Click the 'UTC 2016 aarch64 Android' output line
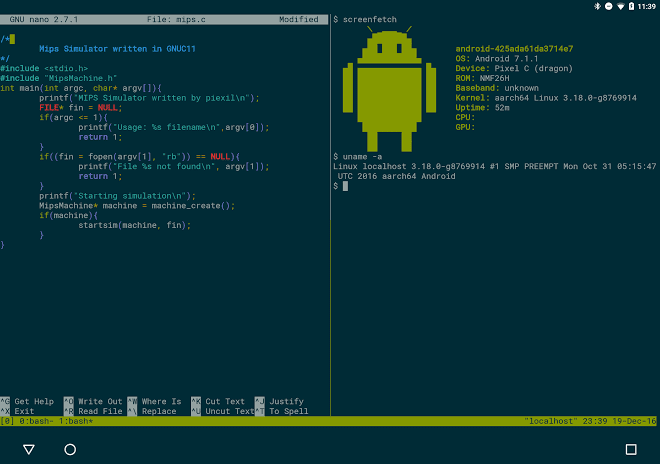660x464 pixels. (x=397, y=176)
